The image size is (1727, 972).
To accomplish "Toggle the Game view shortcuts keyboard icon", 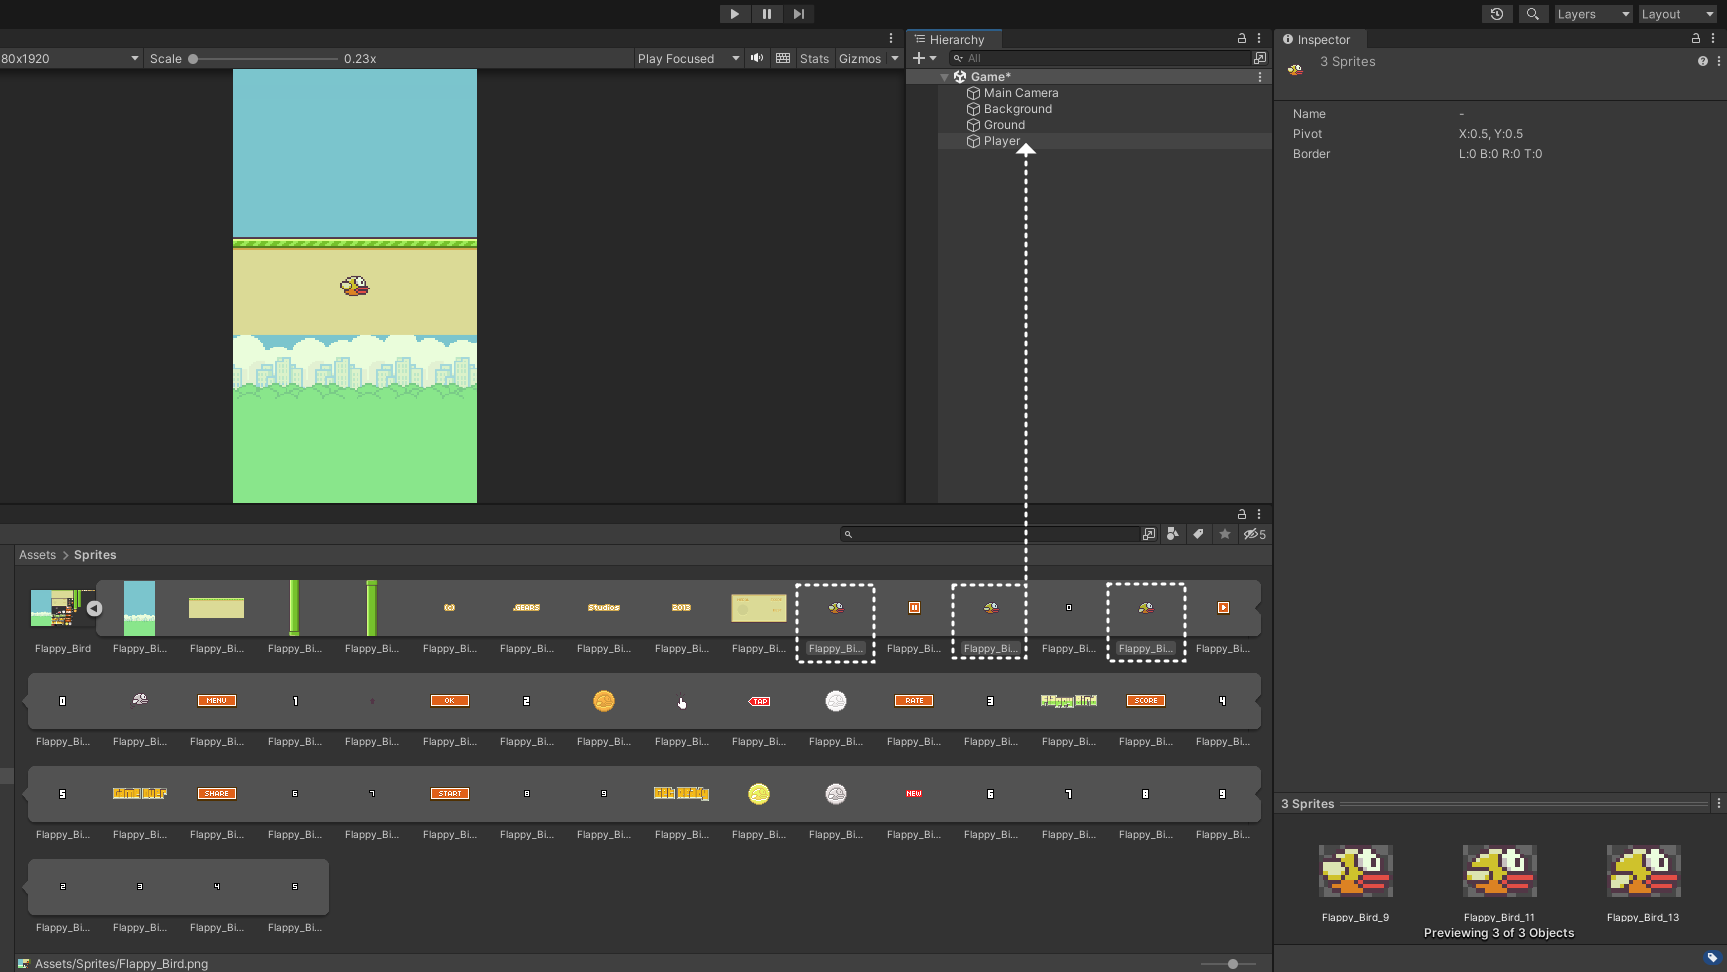I will coord(783,58).
